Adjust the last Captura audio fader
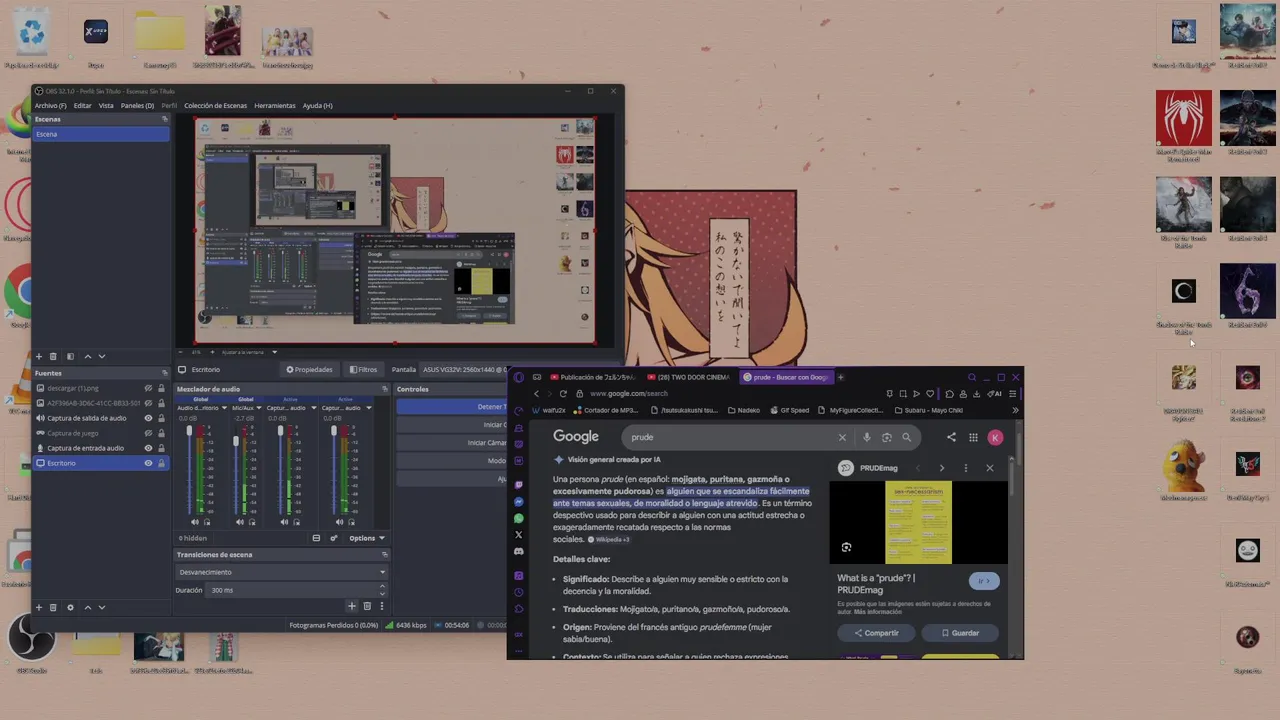This screenshot has height=720, width=1280. pyautogui.click(x=334, y=432)
